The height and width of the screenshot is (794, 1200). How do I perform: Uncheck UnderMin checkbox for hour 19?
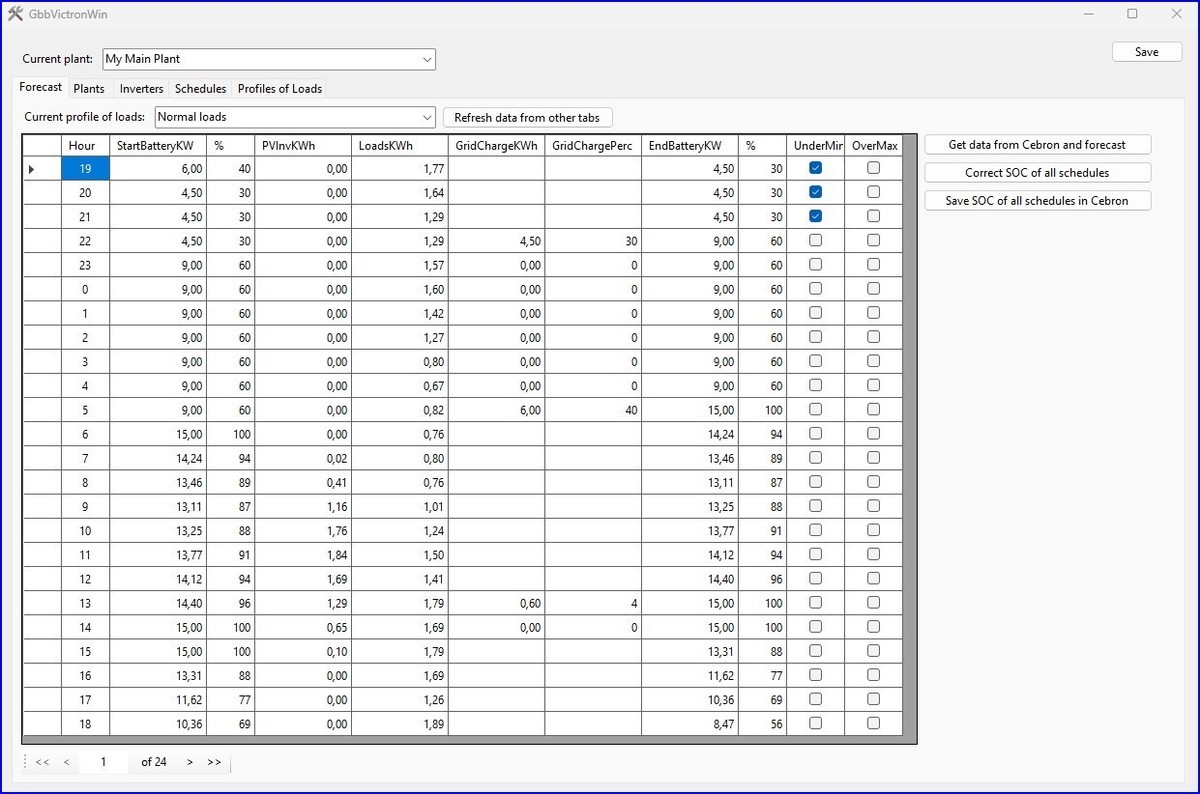[x=815, y=169]
